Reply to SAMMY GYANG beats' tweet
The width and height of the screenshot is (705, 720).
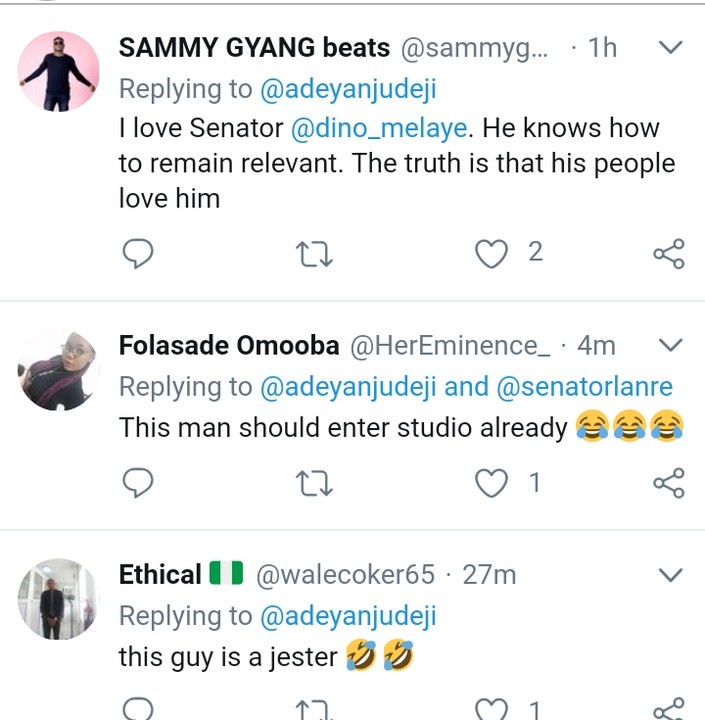[138, 254]
